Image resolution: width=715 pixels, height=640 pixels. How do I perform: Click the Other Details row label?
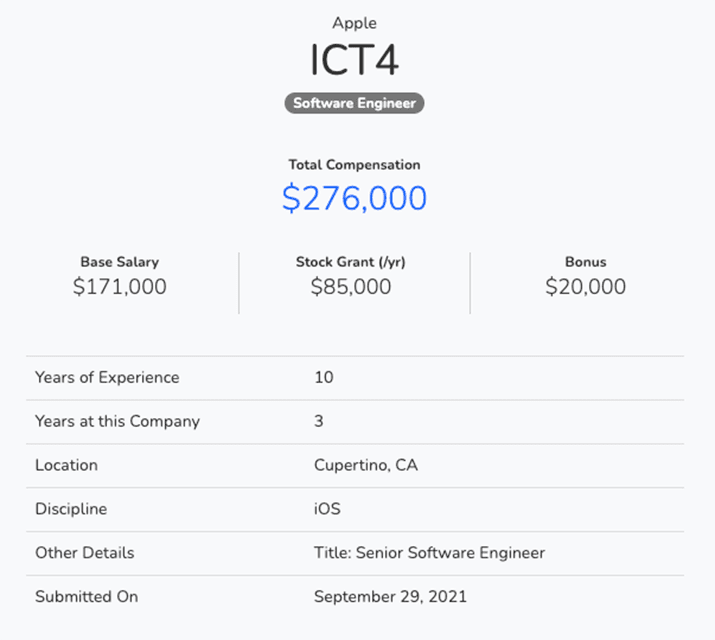(x=84, y=553)
